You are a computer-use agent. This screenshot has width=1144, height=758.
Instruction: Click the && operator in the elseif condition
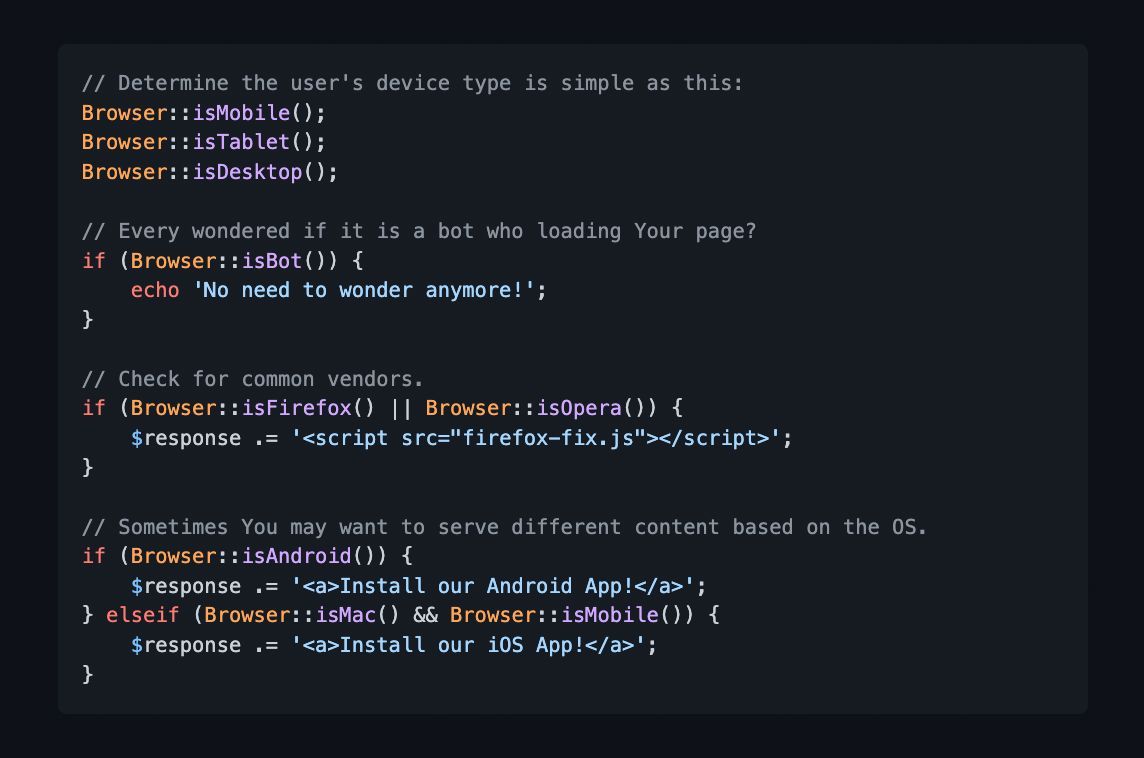(425, 615)
